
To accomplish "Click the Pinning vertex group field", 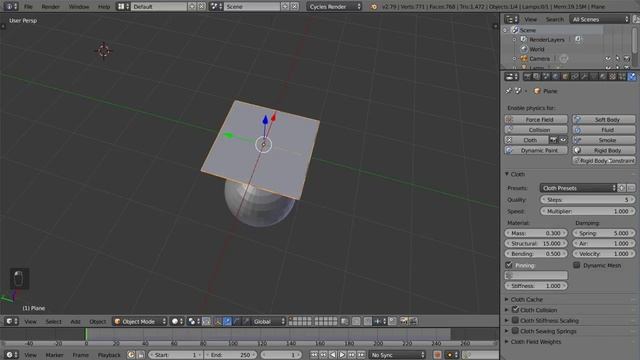I will coord(536,276).
